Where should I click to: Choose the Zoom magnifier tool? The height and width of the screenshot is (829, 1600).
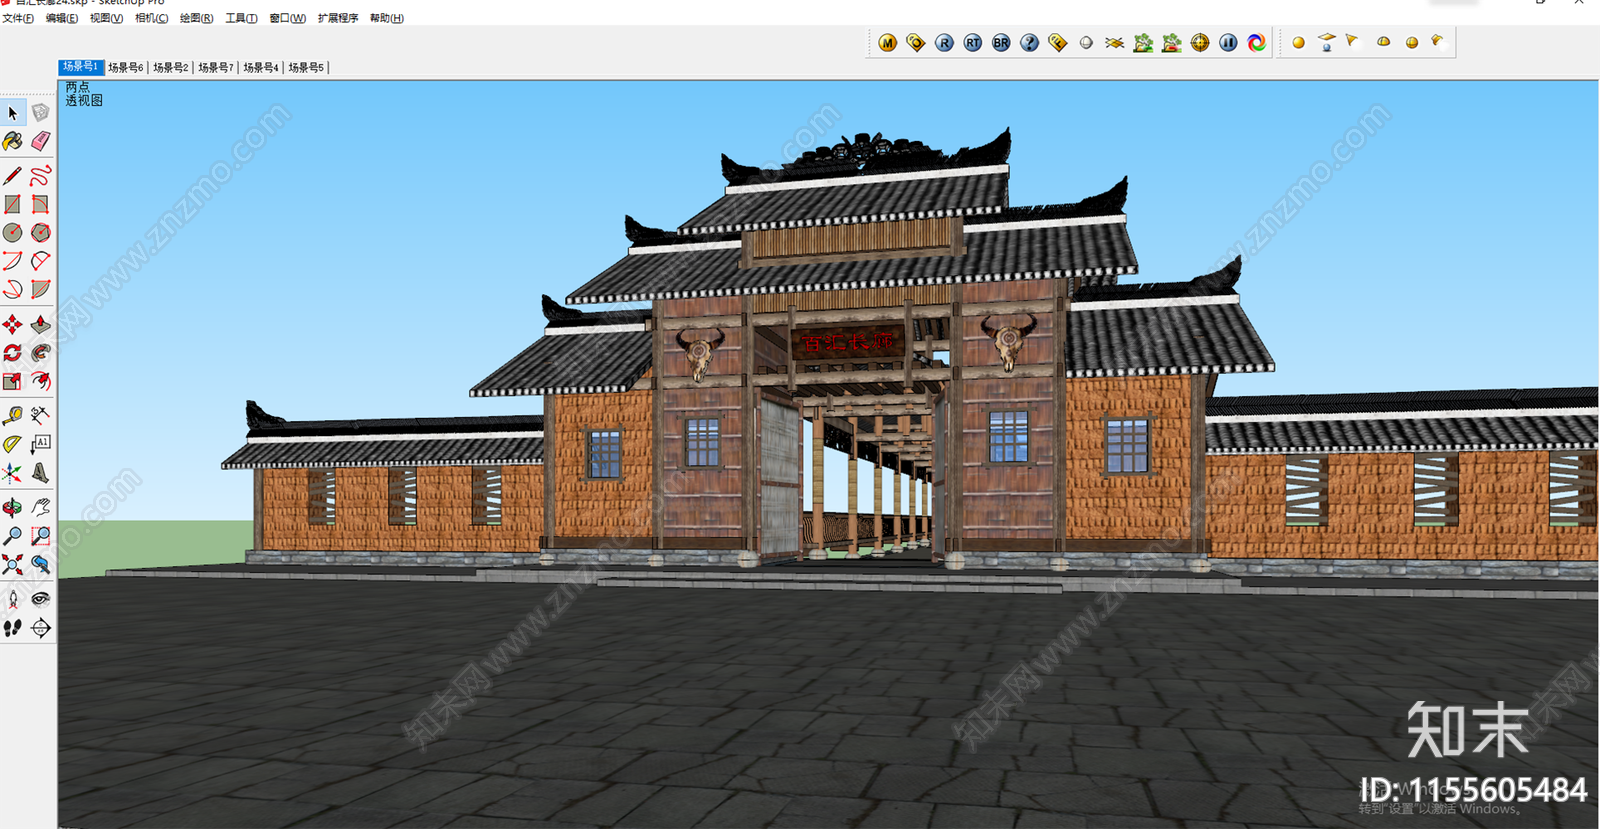[12, 536]
